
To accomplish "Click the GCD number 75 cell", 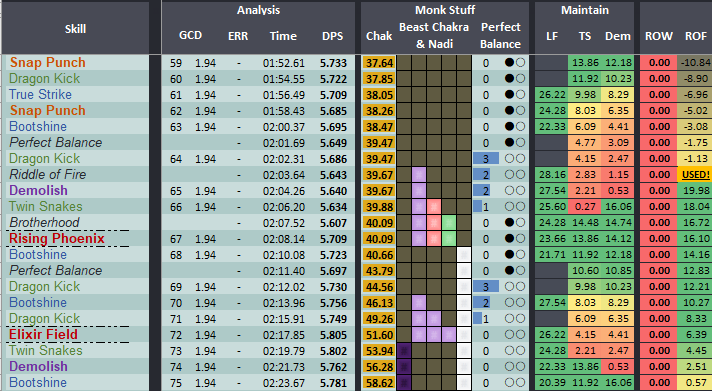I will coord(176,383).
